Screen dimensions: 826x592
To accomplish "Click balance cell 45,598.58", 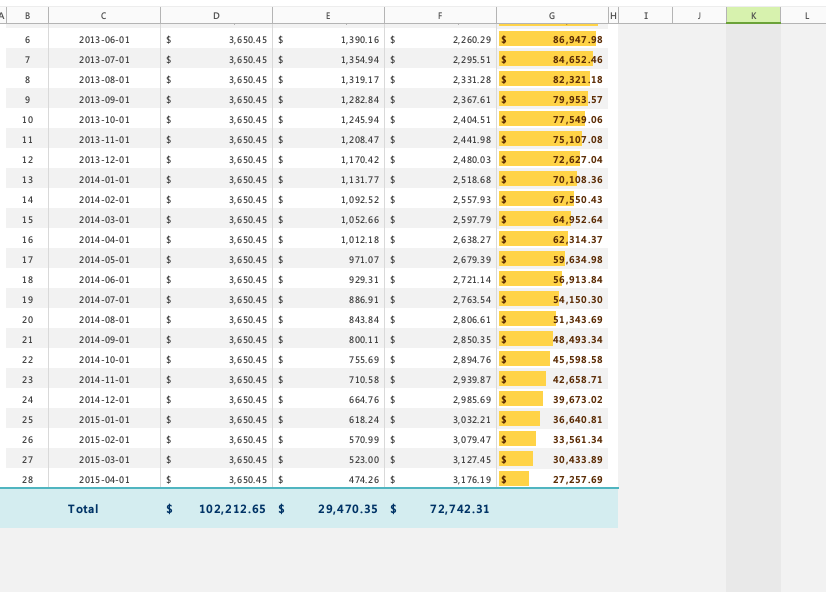I will tap(552, 360).
